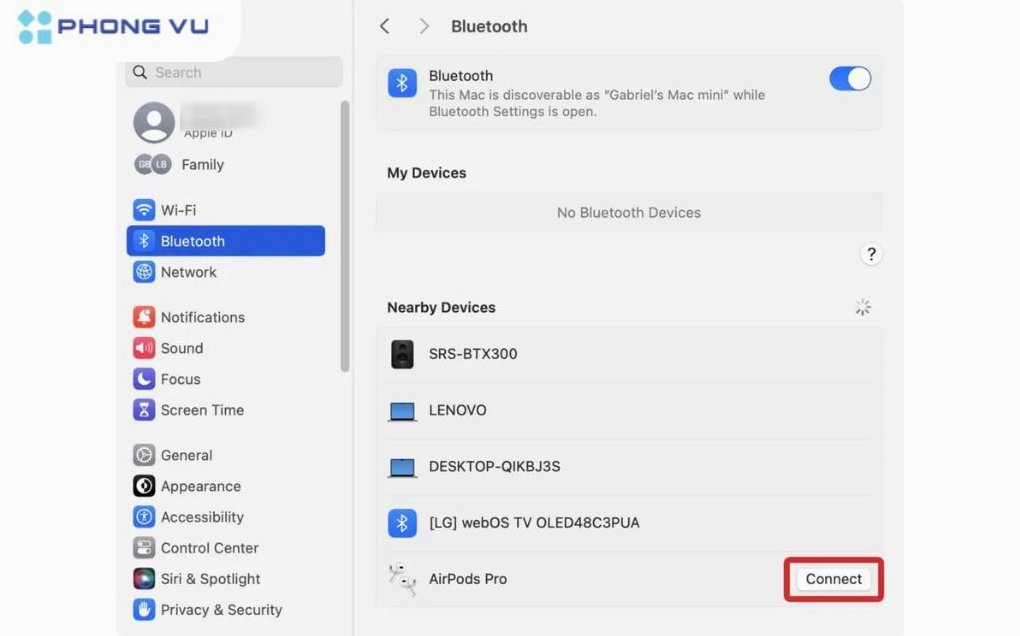Click the back chevron arrow

(385, 26)
